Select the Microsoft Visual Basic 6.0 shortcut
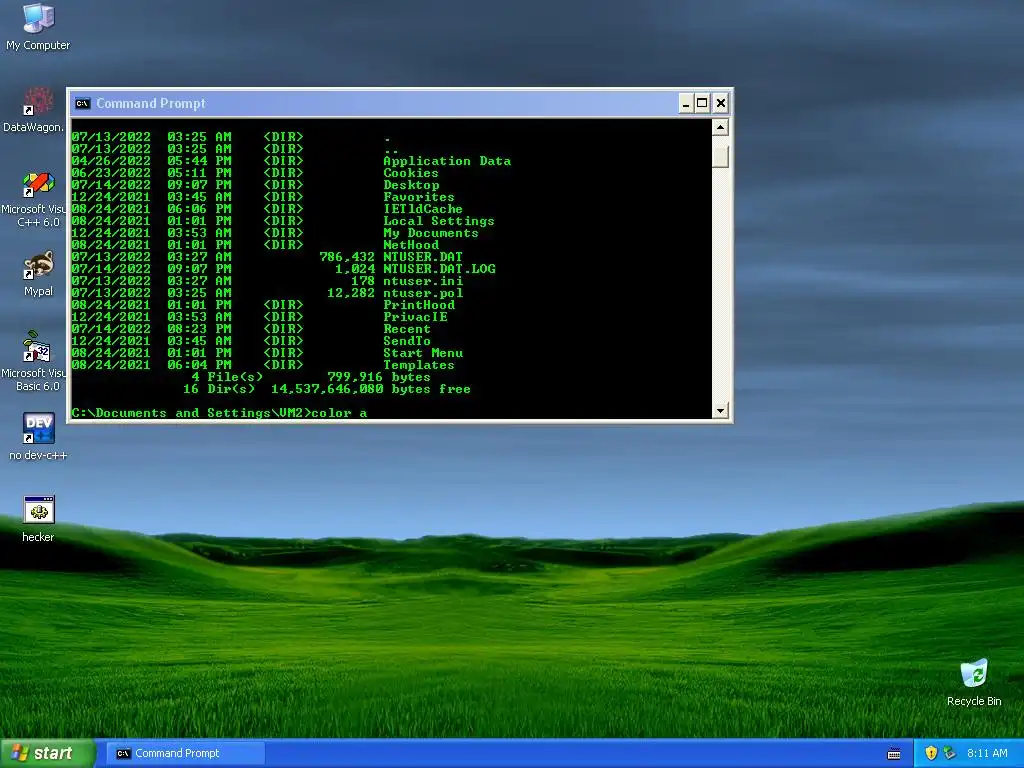1024x768 pixels. pyautogui.click(x=34, y=361)
